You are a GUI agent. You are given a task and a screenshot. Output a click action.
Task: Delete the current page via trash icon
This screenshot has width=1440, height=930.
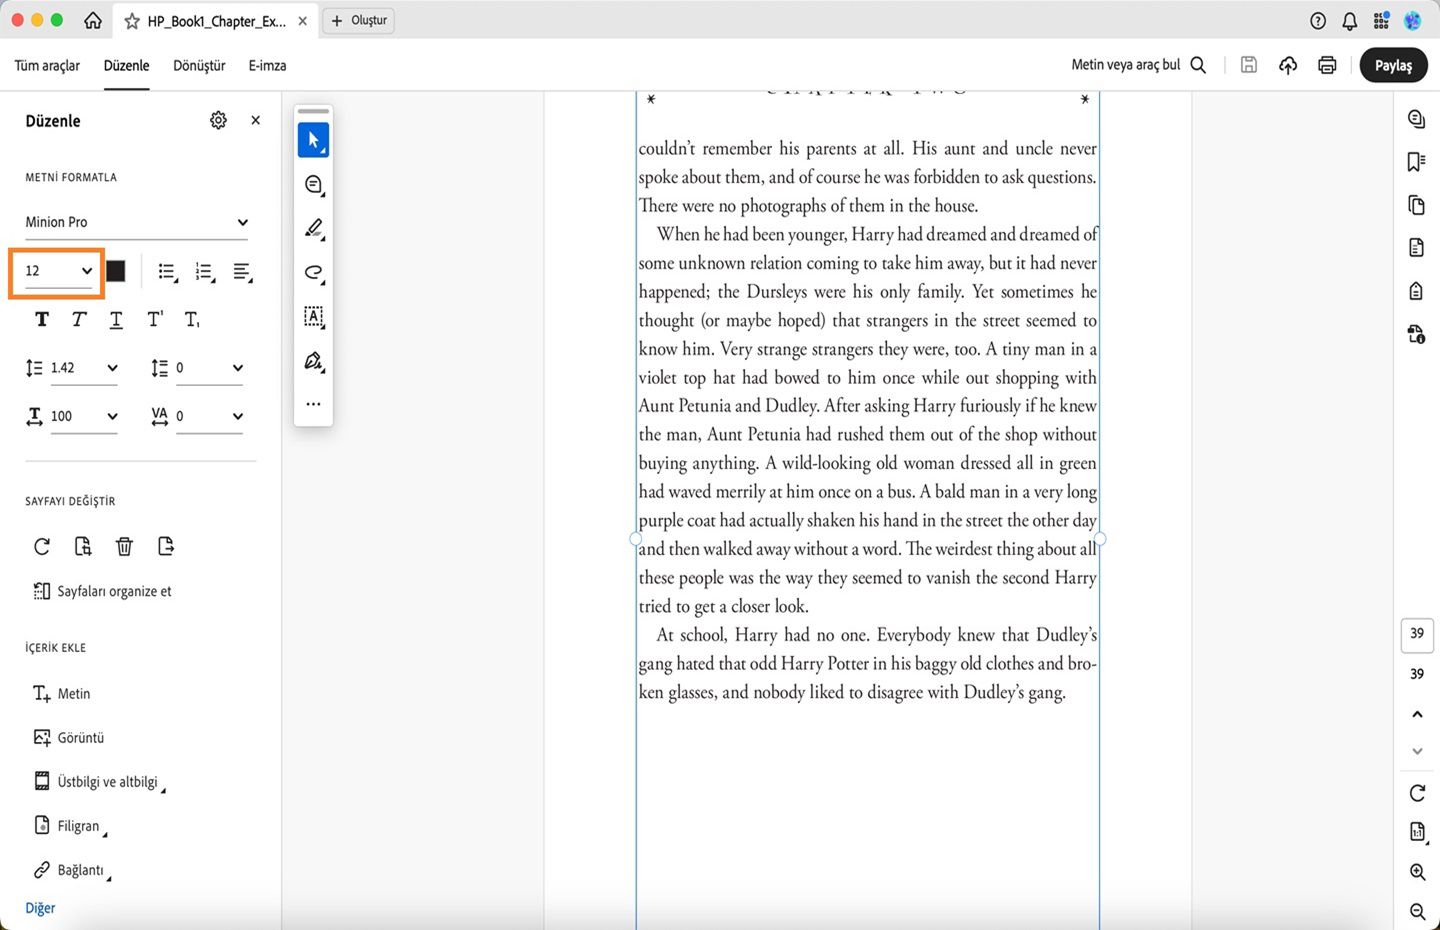coord(124,546)
